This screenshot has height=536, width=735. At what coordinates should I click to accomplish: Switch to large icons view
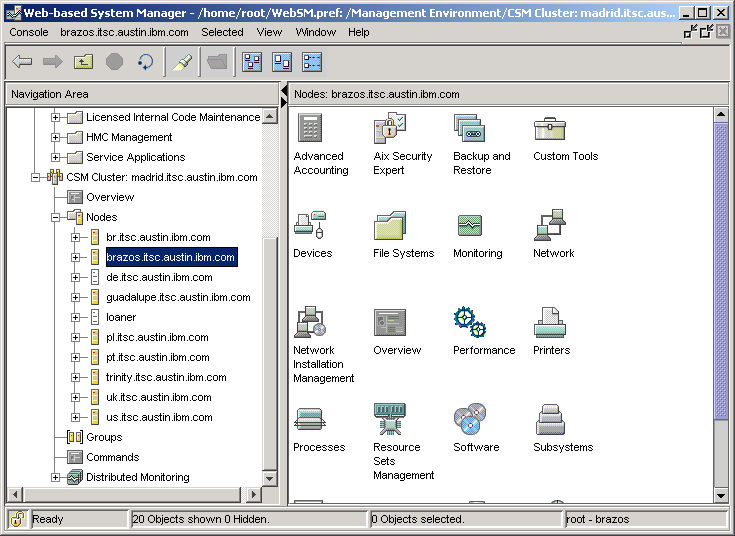[x=252, y=61]
